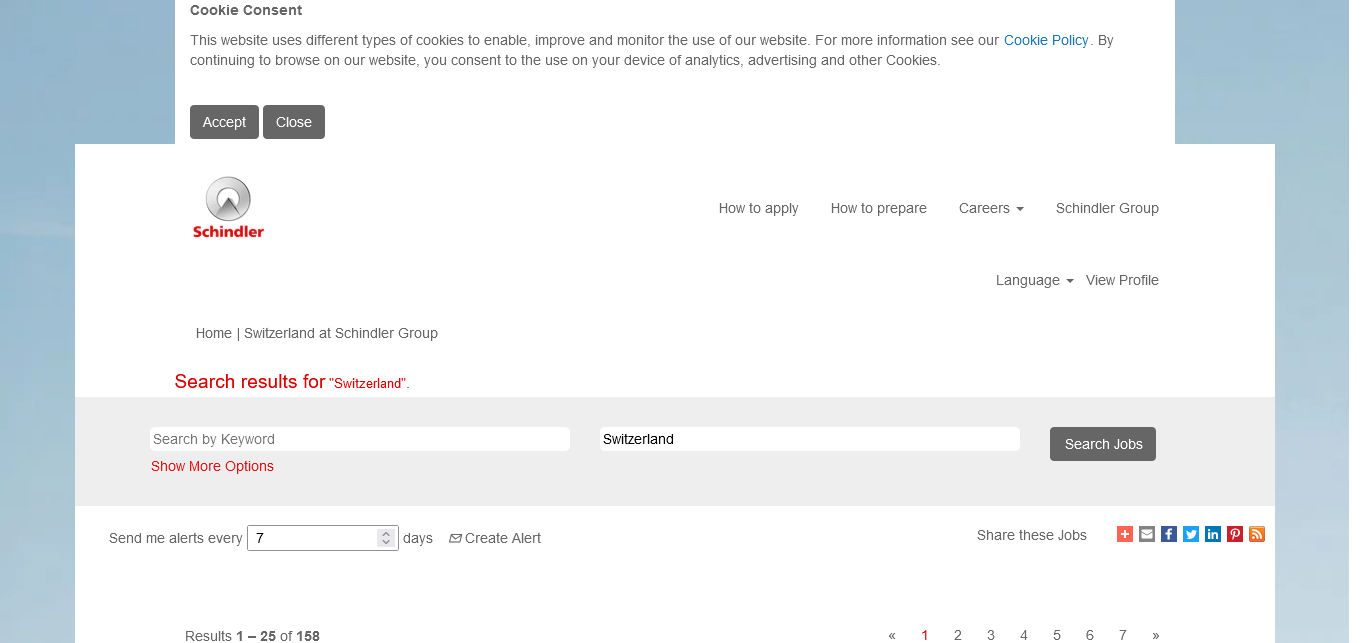Focus the Search by Keyword field
The height and width of the screenshot is (643, 1366).
tap(360, 439)
